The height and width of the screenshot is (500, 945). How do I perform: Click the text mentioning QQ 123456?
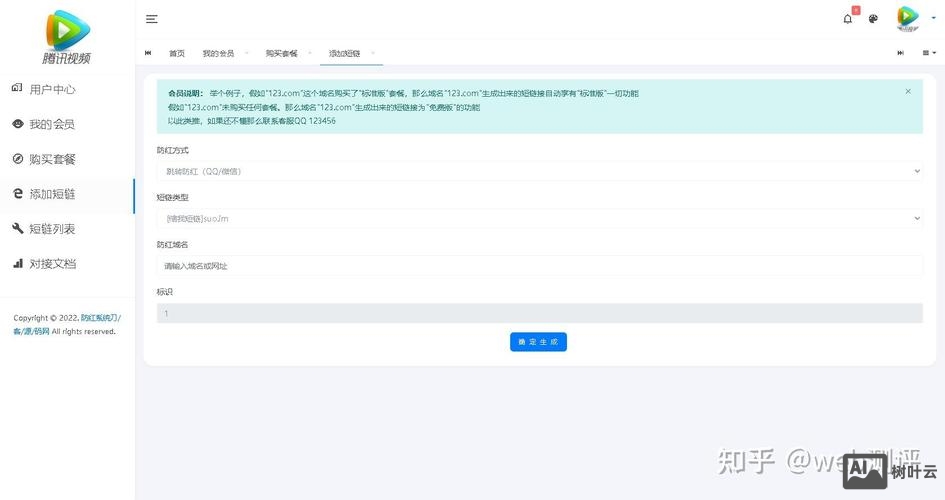click(251, 121)
